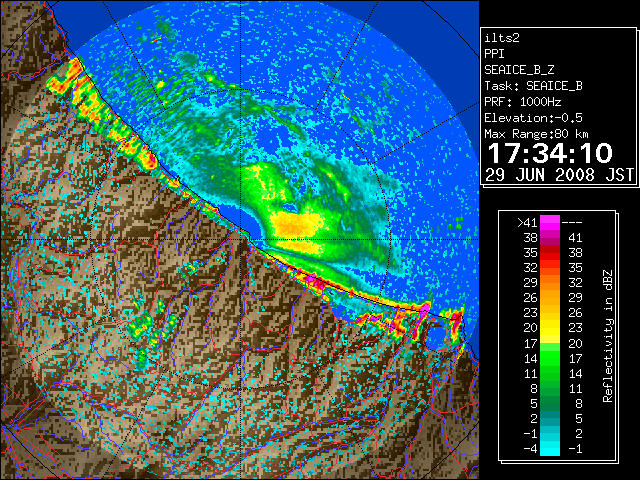Click the 'Elevation:-0.5' text
The image size is (640, 480).
[x=533, y=118]
